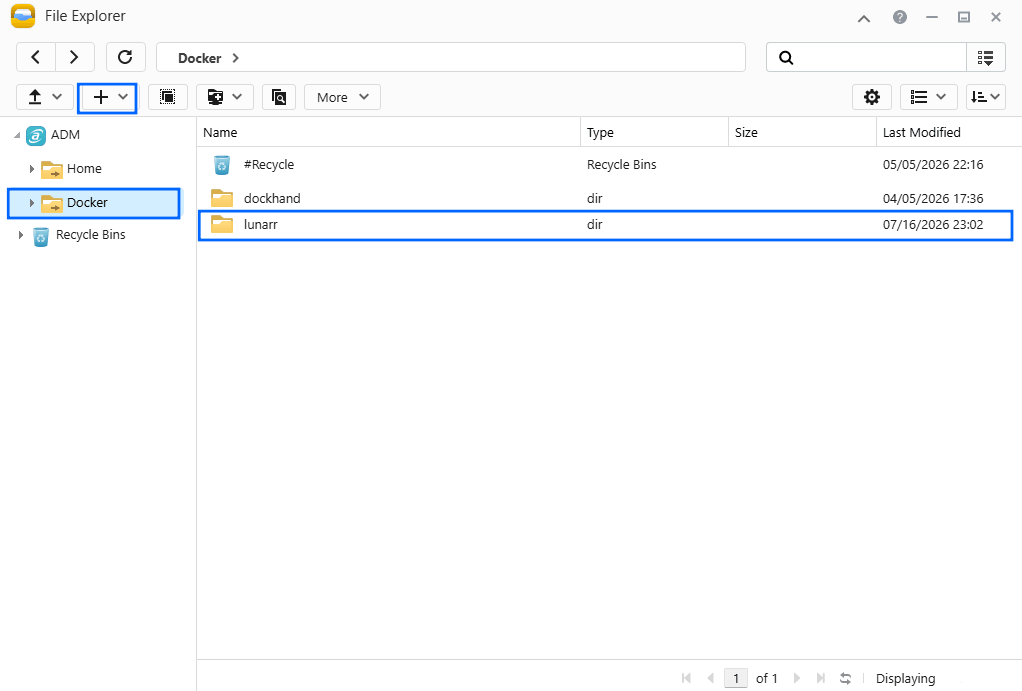Sort by Last Modified column header

[x=949, y=132]
